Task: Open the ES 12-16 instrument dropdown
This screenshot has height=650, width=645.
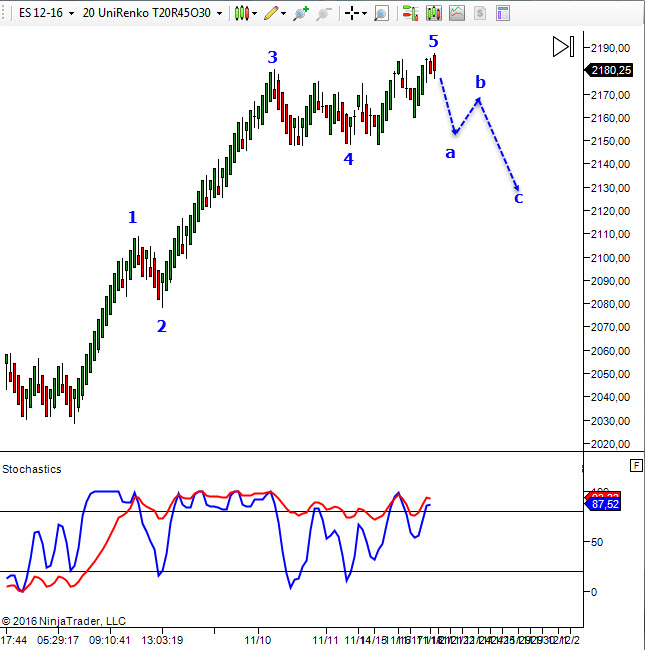Action: tap(46, 13)
